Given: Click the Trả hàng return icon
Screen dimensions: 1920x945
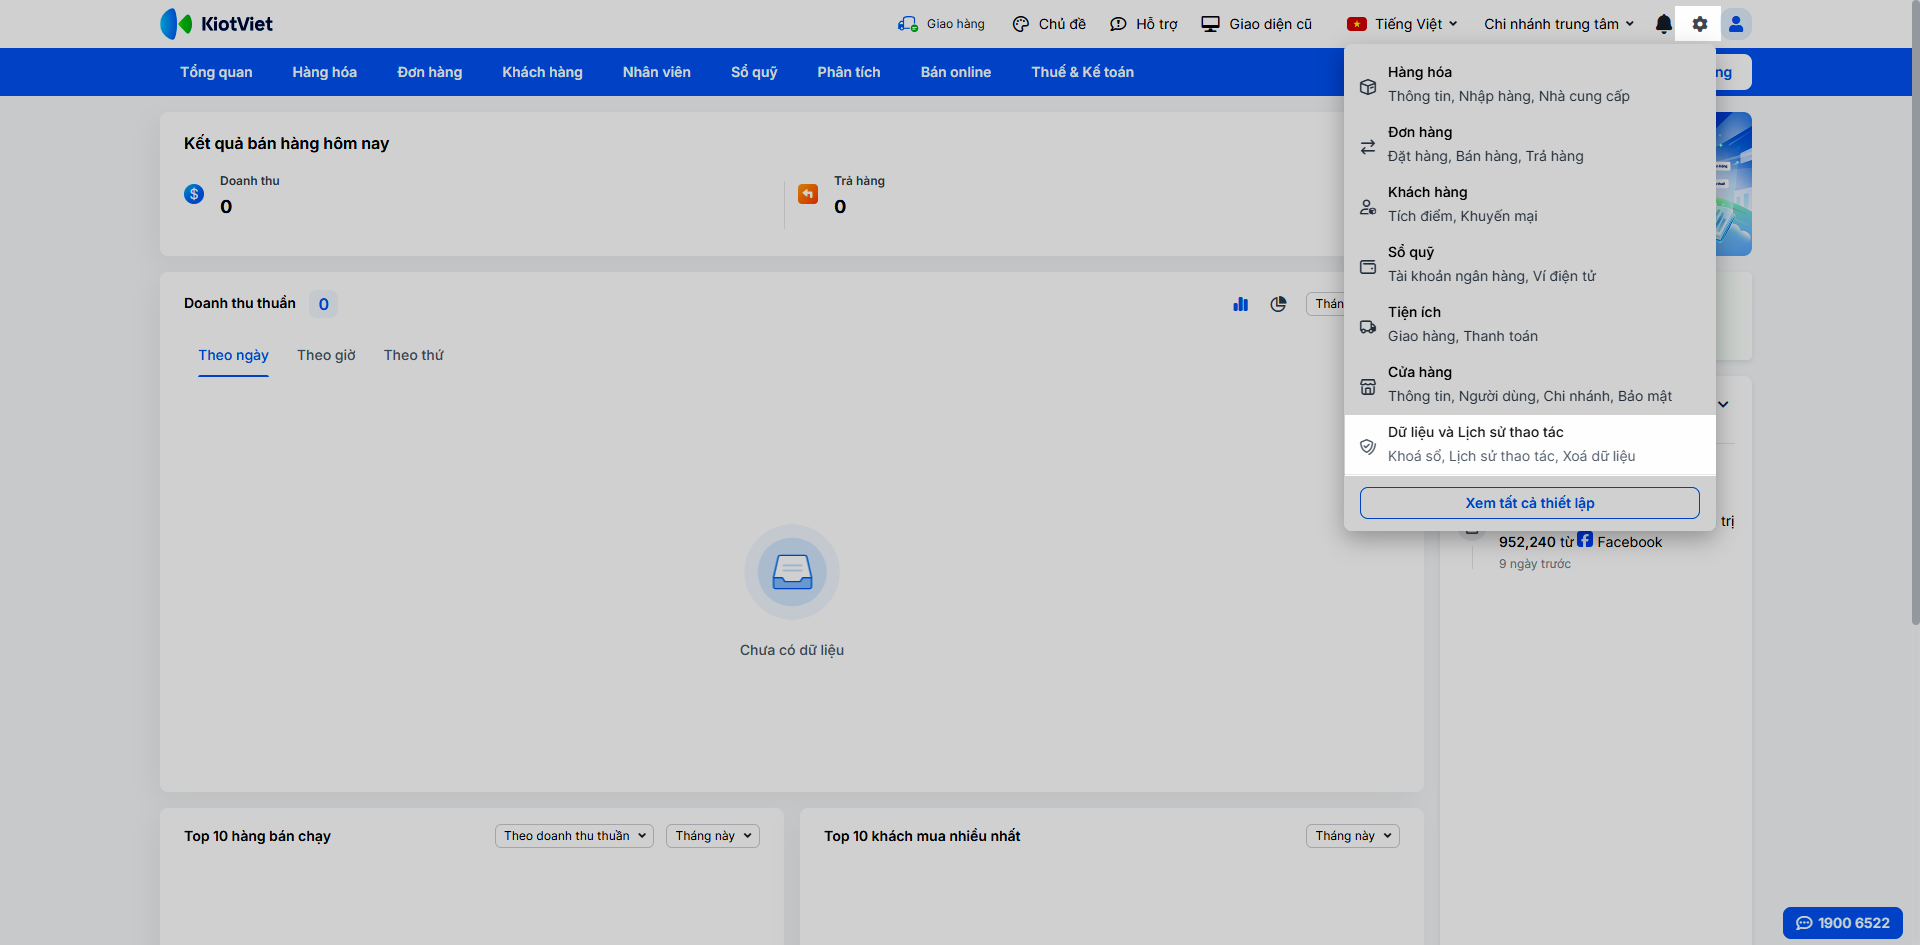Looking at the screenshot, I should pyautogui.click(x=808, y=194).
